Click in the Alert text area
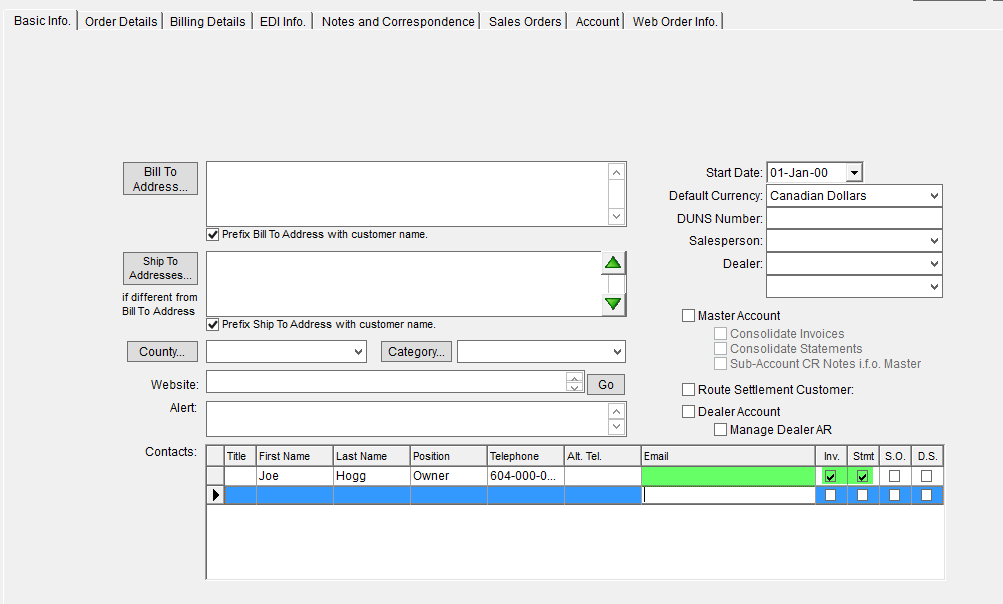The width and height of the screenshot is (1003, 604). [x=407, y=419]
